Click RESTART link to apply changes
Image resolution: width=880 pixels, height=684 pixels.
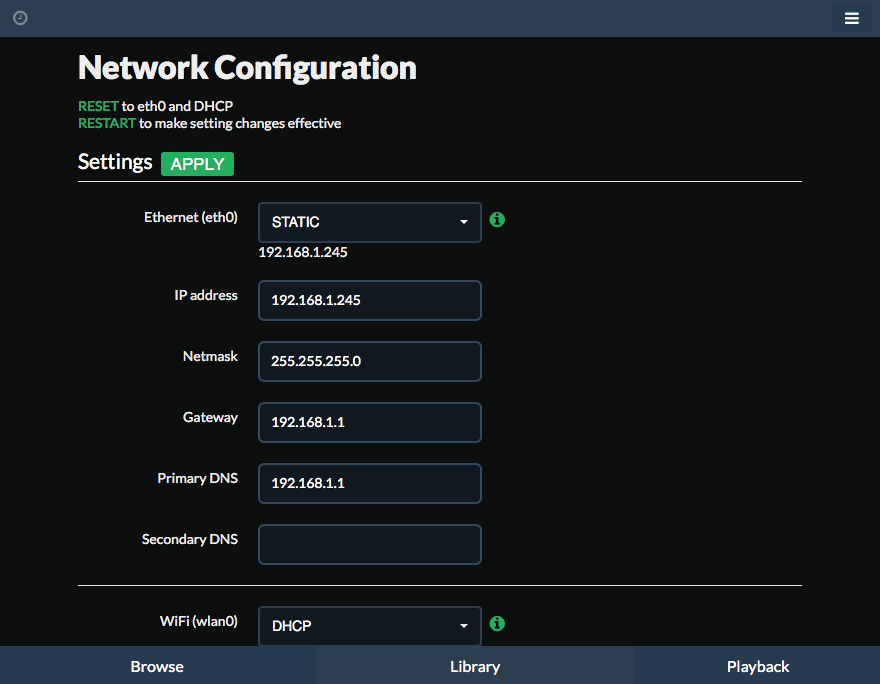[107, 123]
